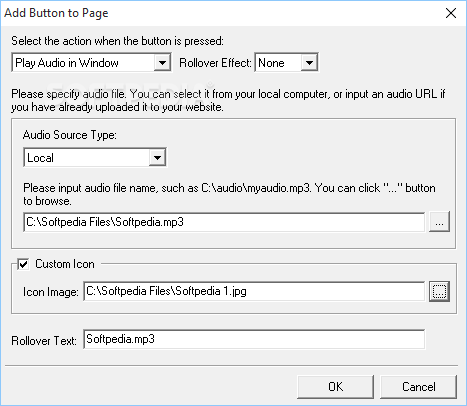Open the Audio Source Type "Local" dropdown
Screen dimensions: 467x406
(x=95, y=157)
